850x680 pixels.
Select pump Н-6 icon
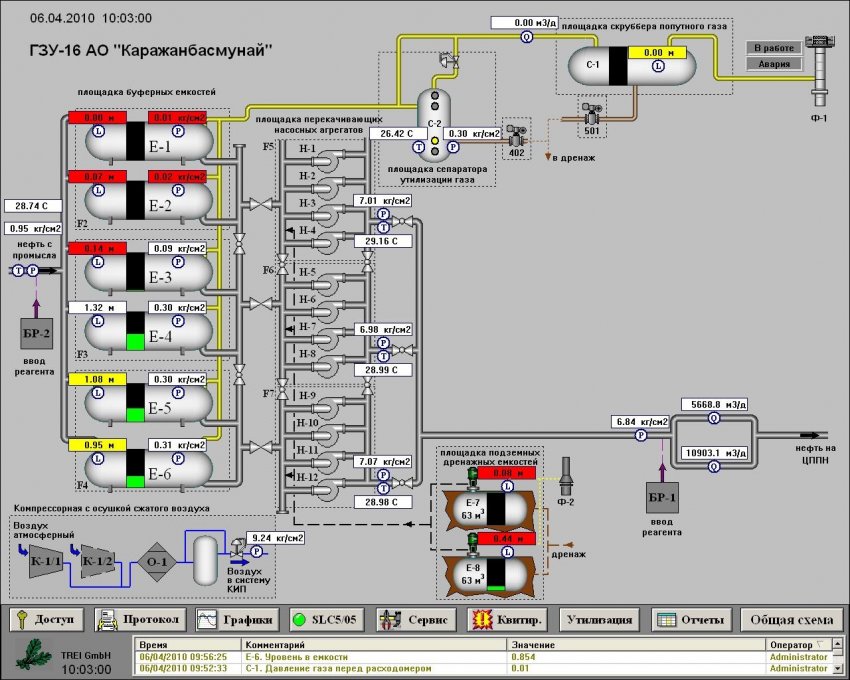(x=325, y=310)
